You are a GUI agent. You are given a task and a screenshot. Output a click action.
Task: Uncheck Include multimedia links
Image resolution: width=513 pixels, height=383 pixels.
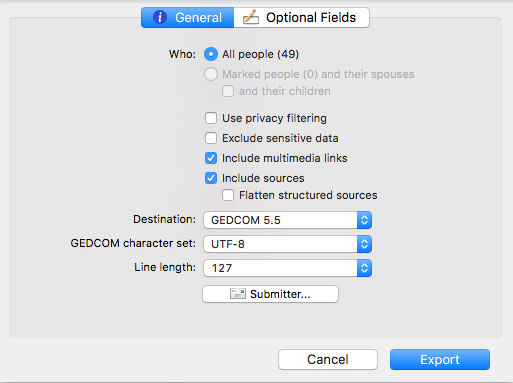pyautogui.click(x=211, y=158)
